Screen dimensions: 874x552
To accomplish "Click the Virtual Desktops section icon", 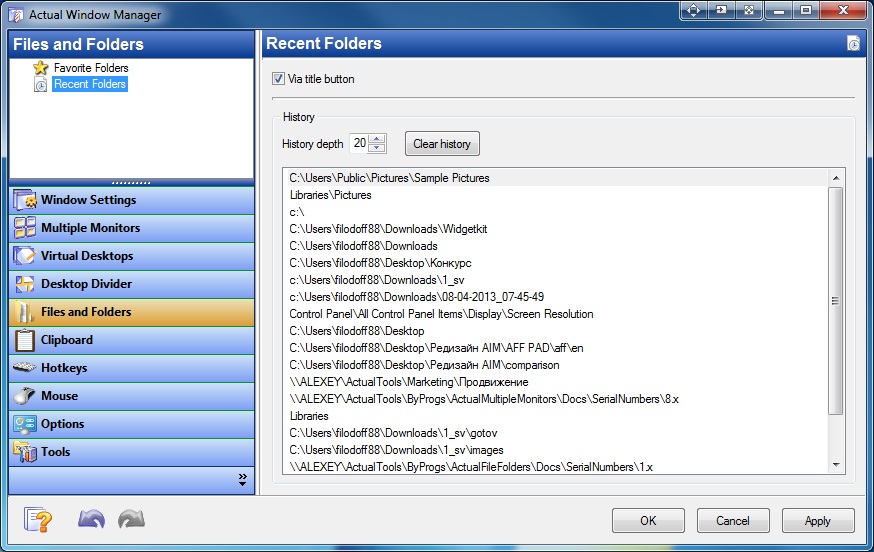I will pyautogui.click(x=25, y=256).
